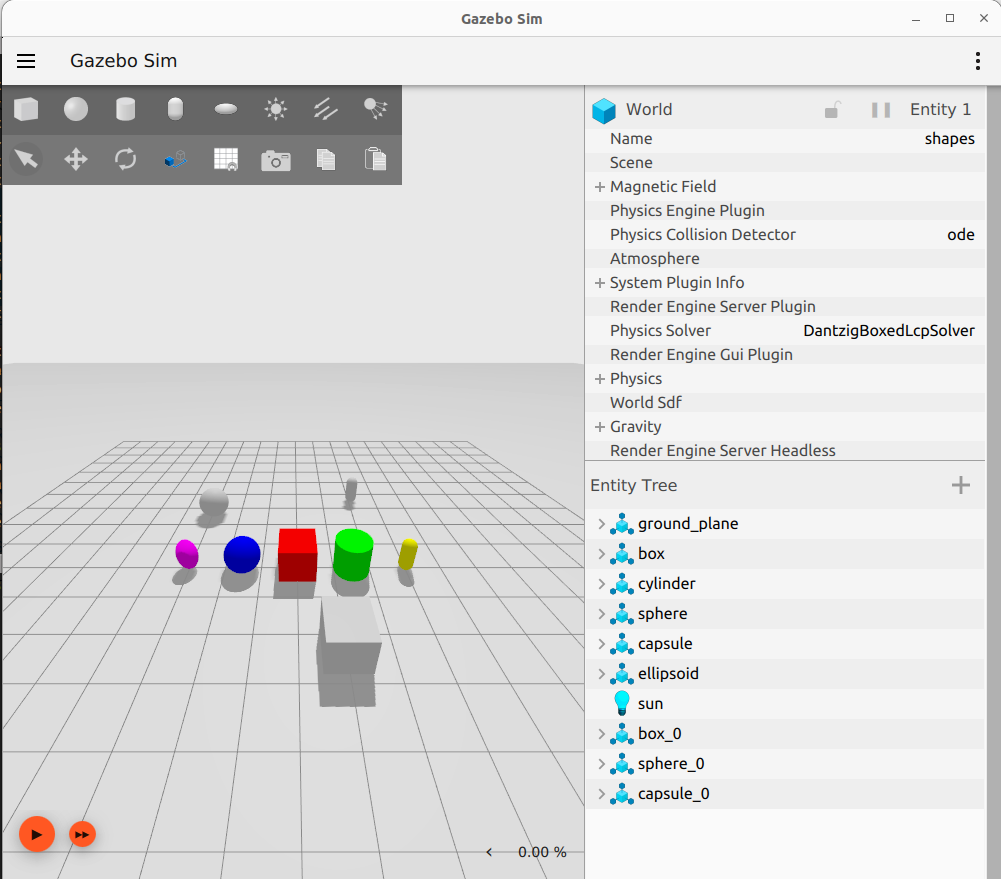
Task: Click the shapes name value
Action: [x=949, y=139]
